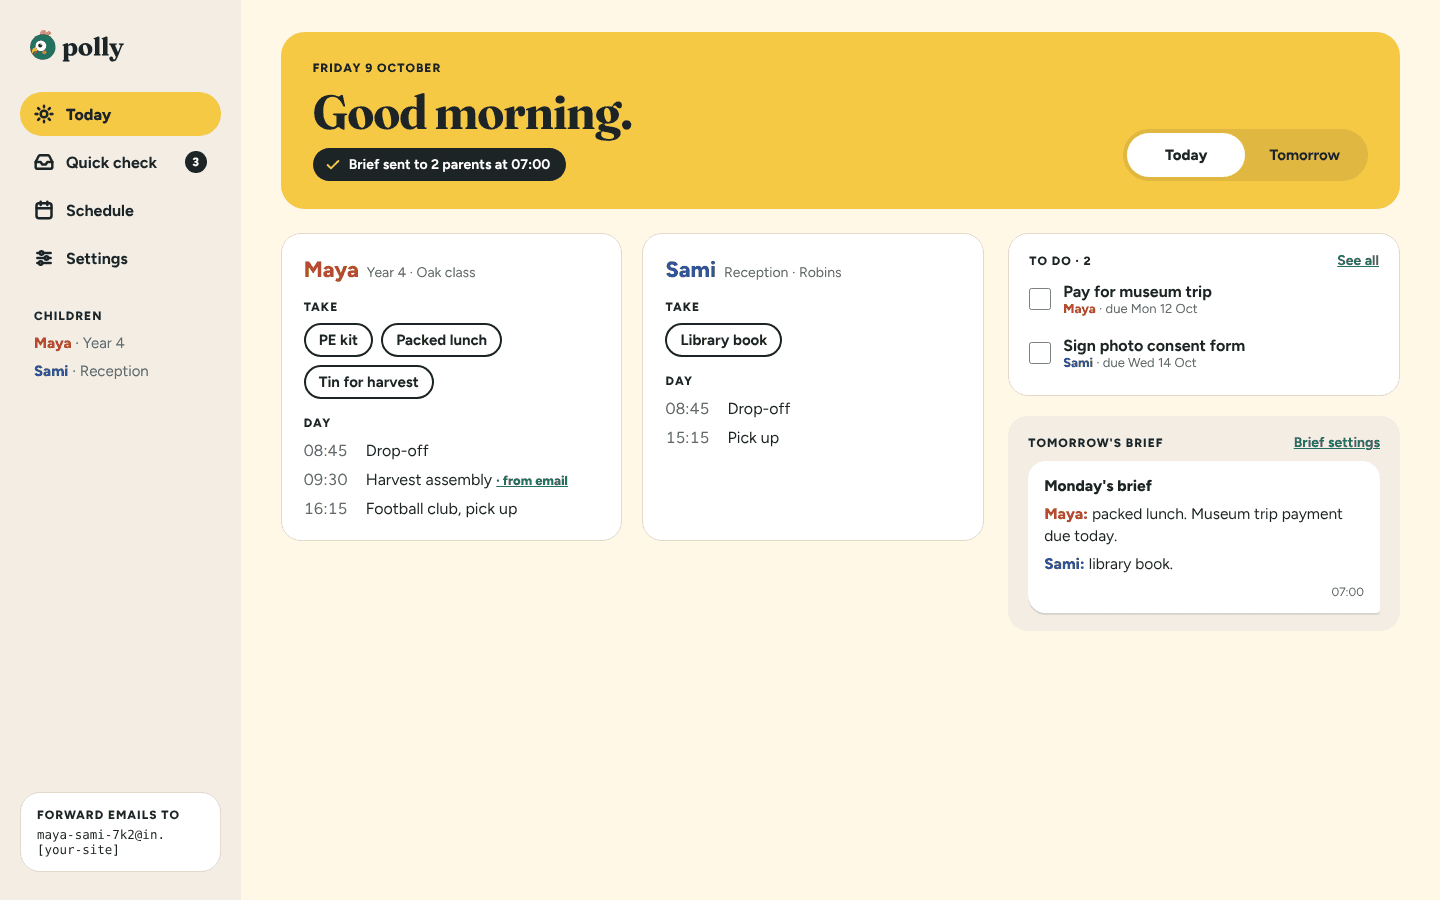Go to Schedule in the sidebar

click(x=120, y=210)
